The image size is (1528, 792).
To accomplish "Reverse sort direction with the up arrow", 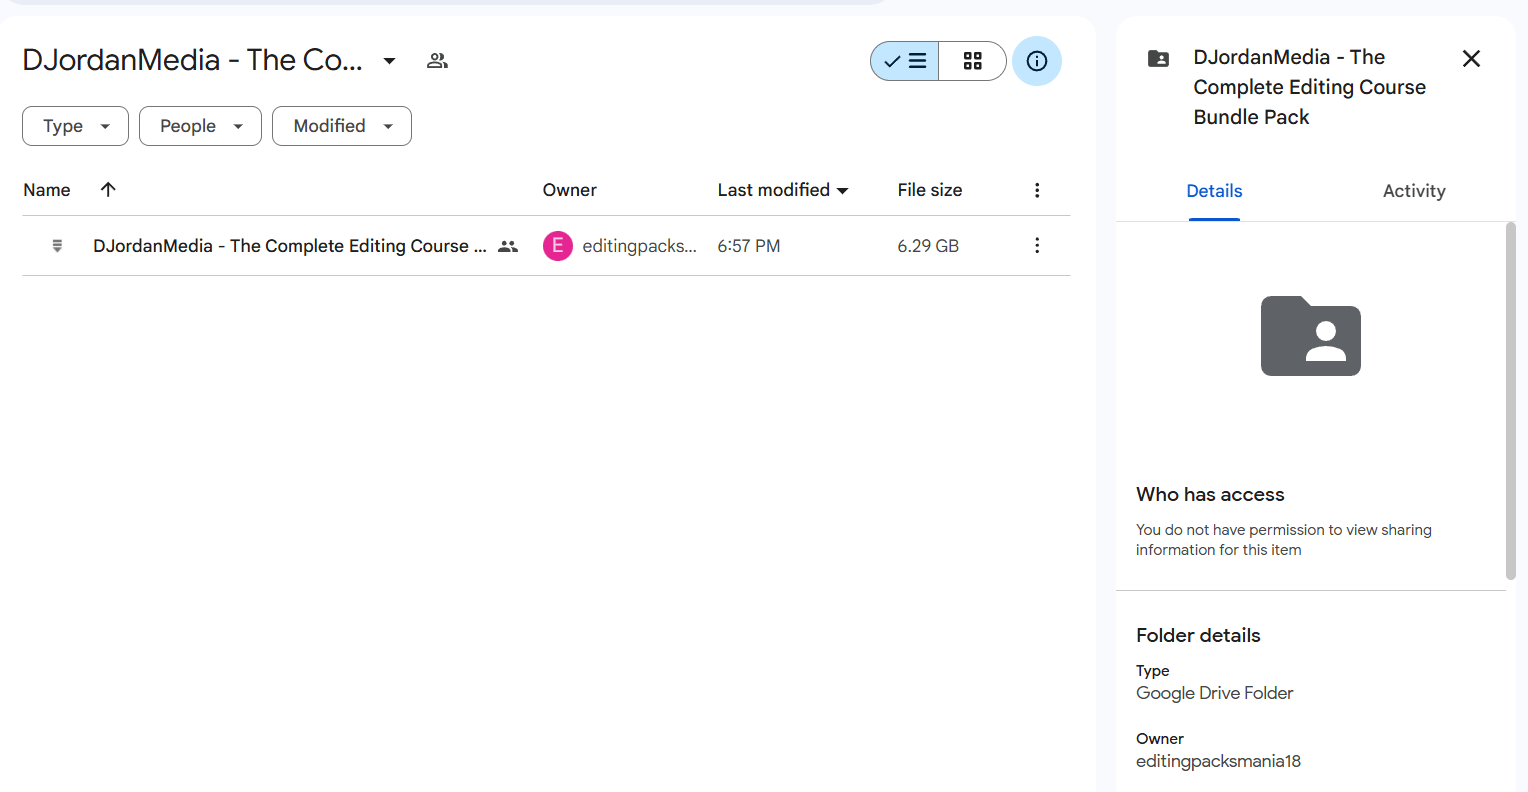I will pos(108,189).
